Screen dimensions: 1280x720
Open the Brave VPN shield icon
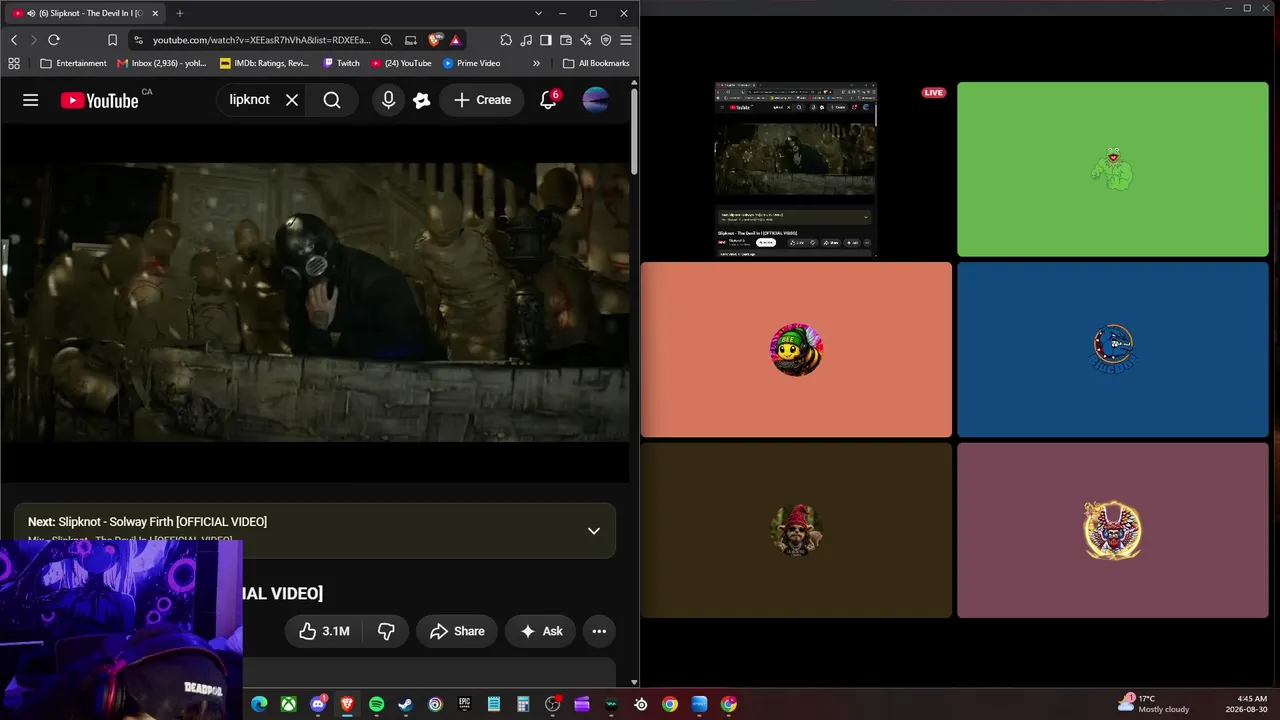coord(605,40)
